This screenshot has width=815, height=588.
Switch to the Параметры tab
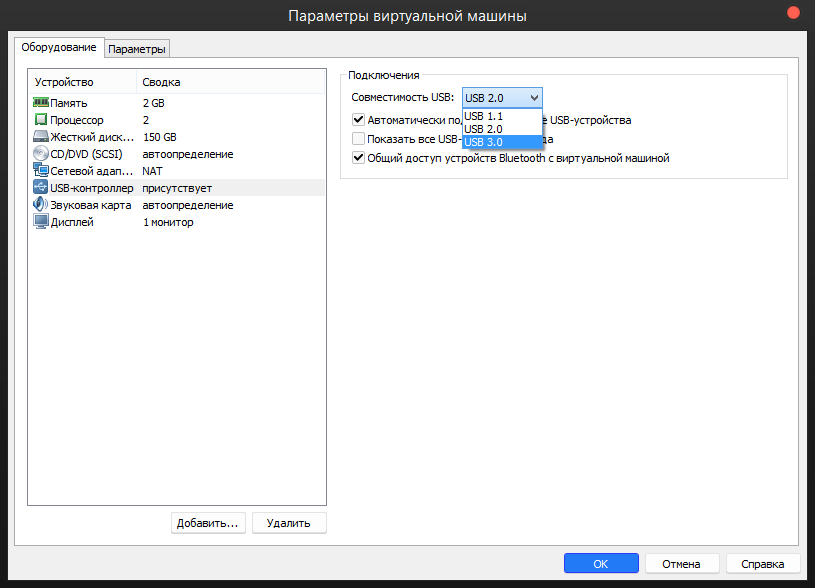137,49
